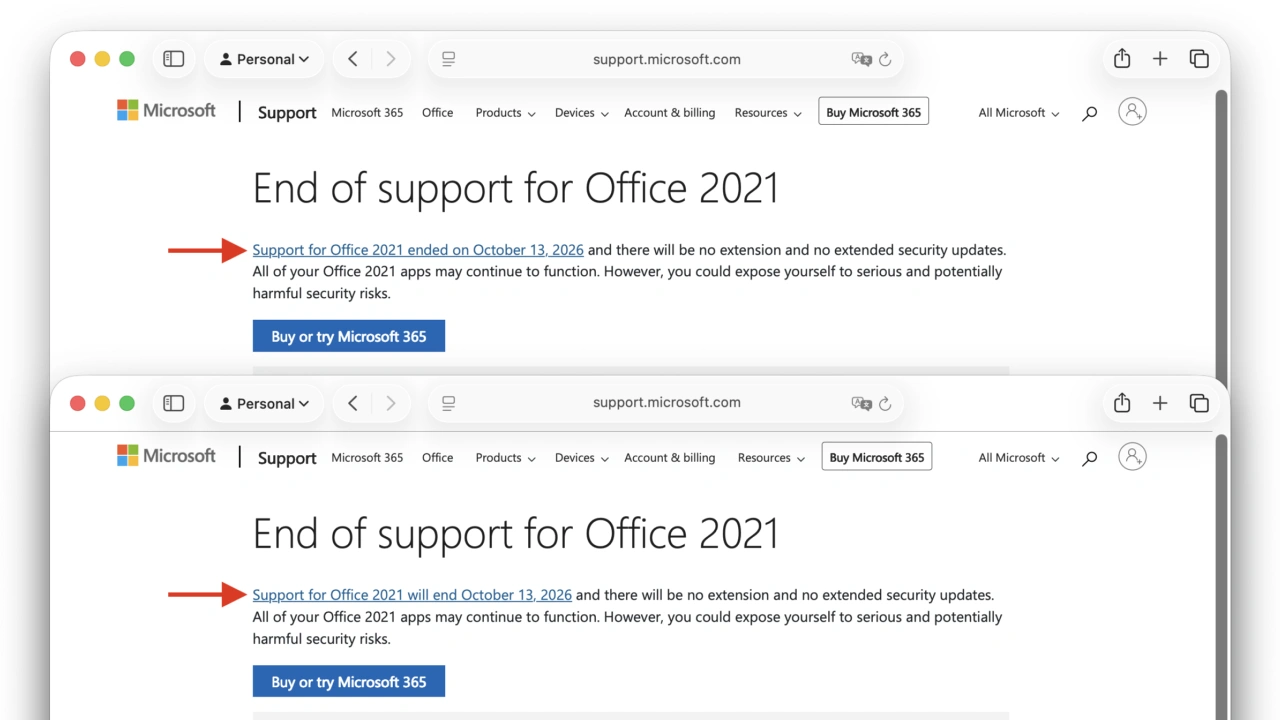Select Office nav item in upper window

[x=437, y=113]
